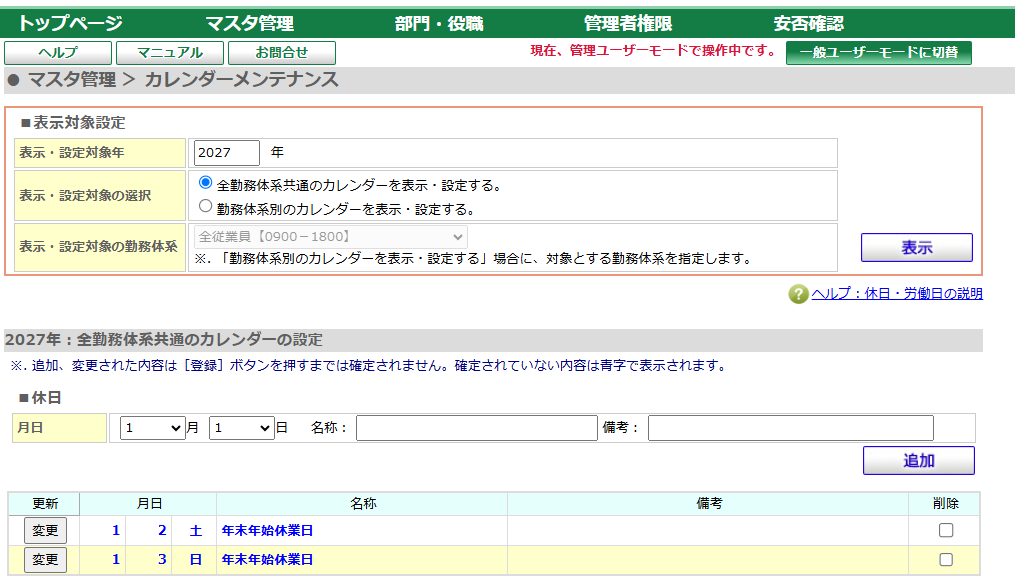Click the お問合せ button
1015x583 pixels.
tap(282, 52)
